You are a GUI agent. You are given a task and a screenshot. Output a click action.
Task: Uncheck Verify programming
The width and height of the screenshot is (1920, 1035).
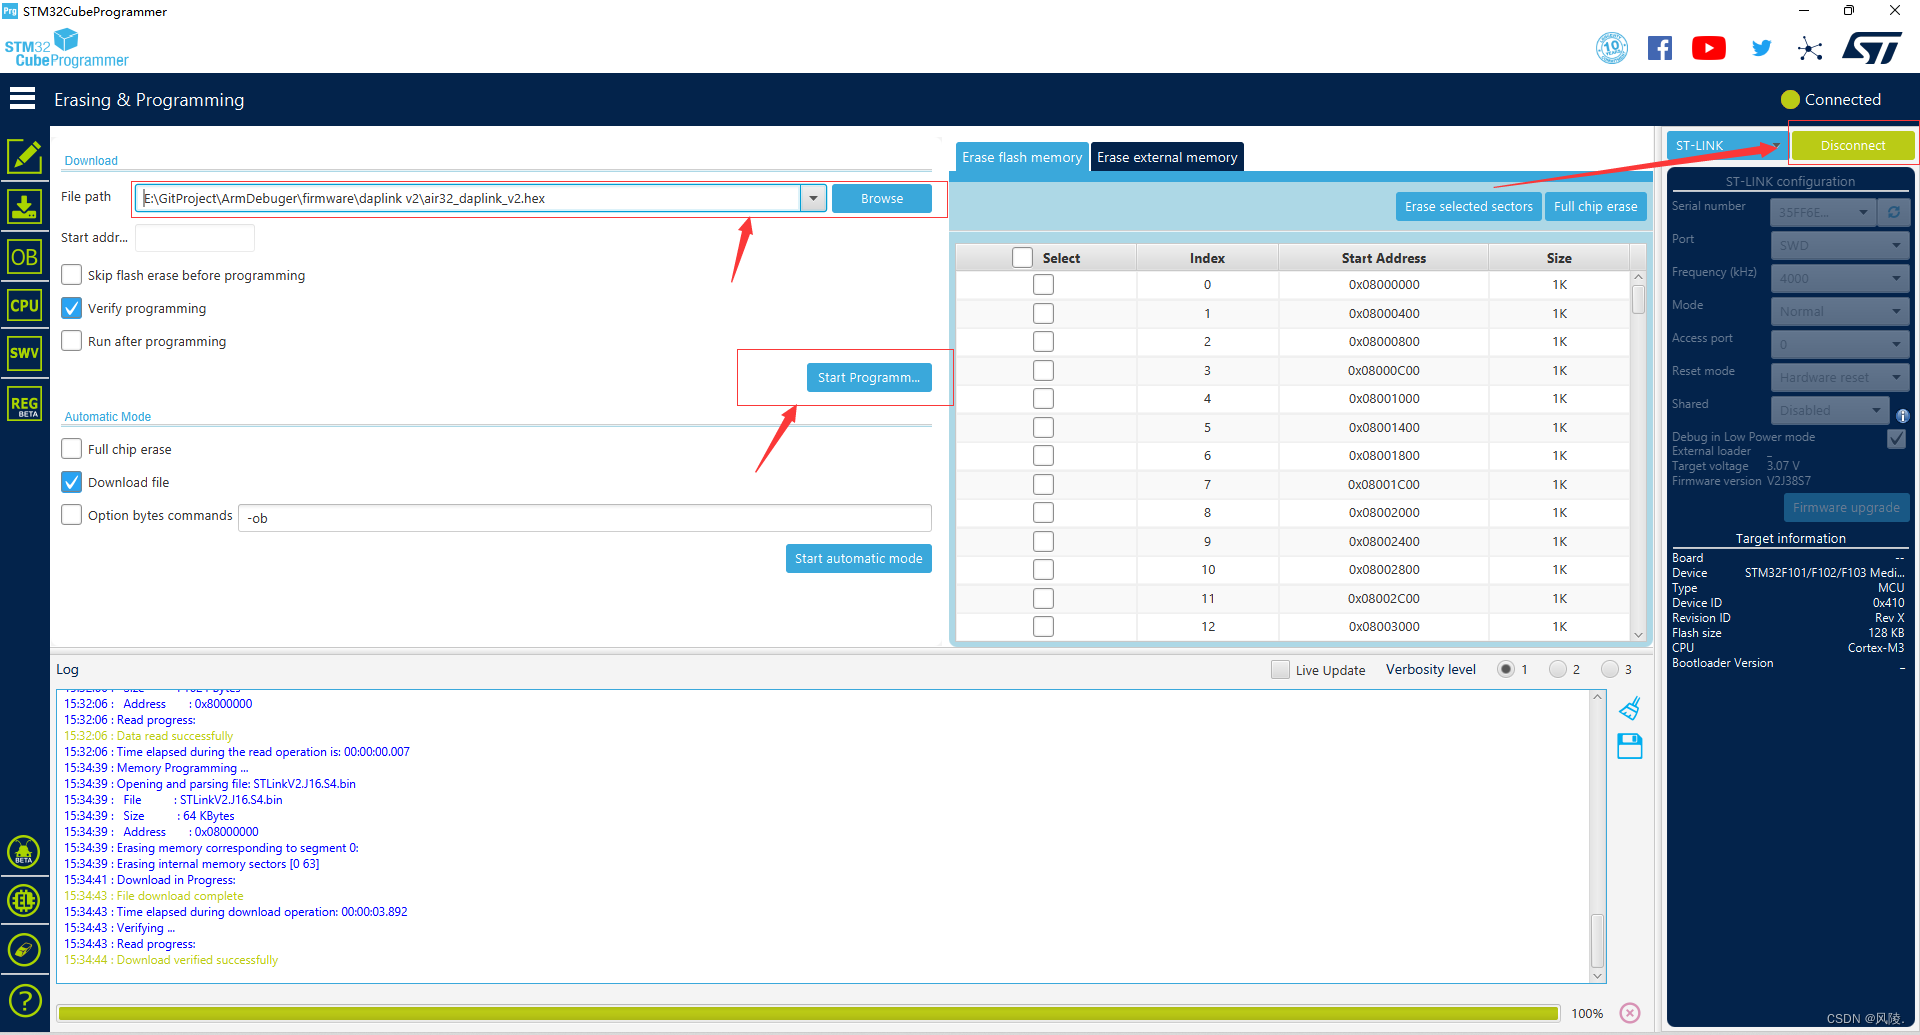[72, 308]
